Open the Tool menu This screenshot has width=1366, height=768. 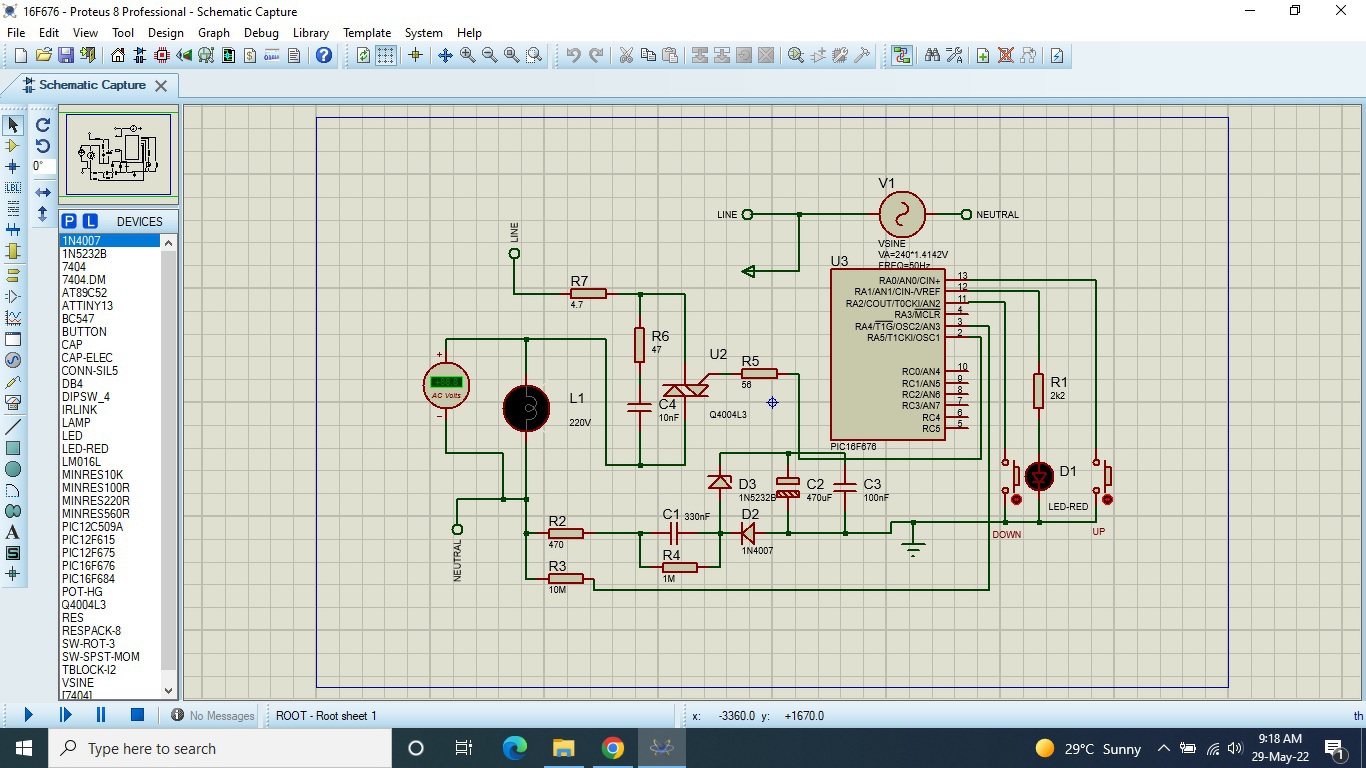(123, 33)
